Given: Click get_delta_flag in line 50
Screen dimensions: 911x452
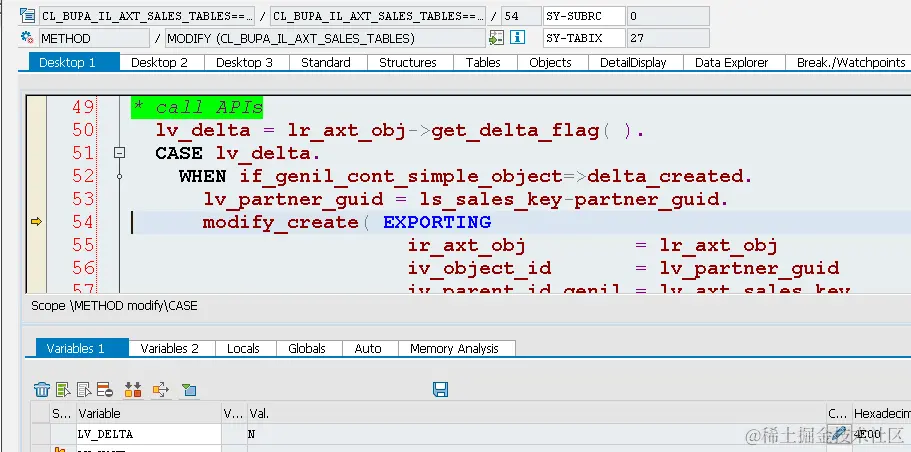Looking at the screenshot, I should 515,131.
